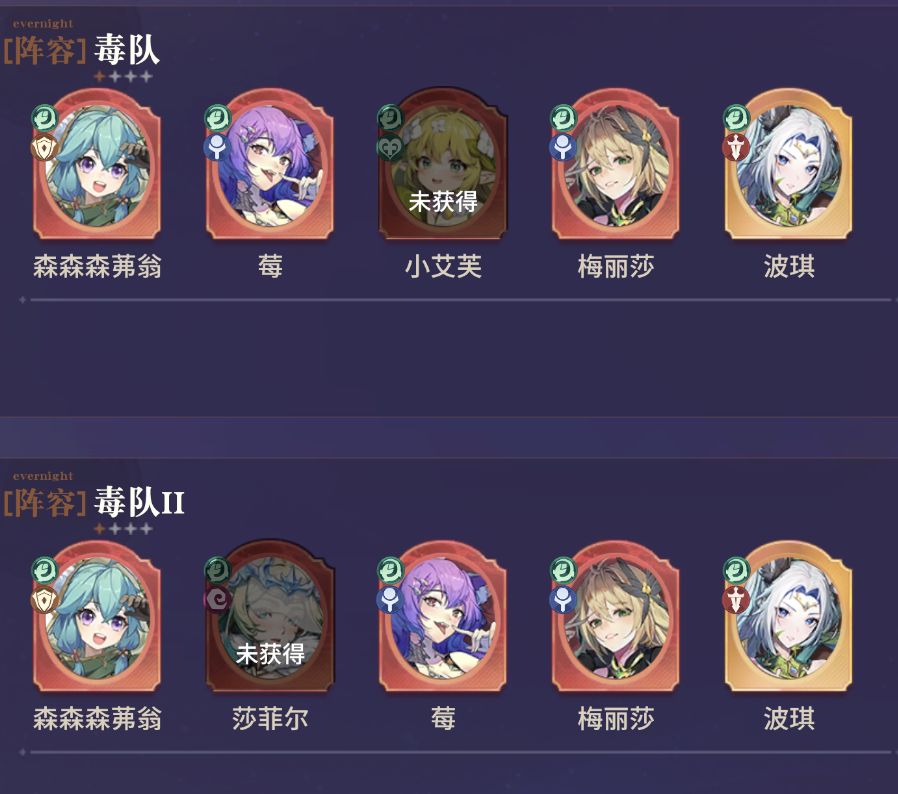
Task: Select 森森森茀翁 portrait in 毒队 lineup
Action: (97, 164)
